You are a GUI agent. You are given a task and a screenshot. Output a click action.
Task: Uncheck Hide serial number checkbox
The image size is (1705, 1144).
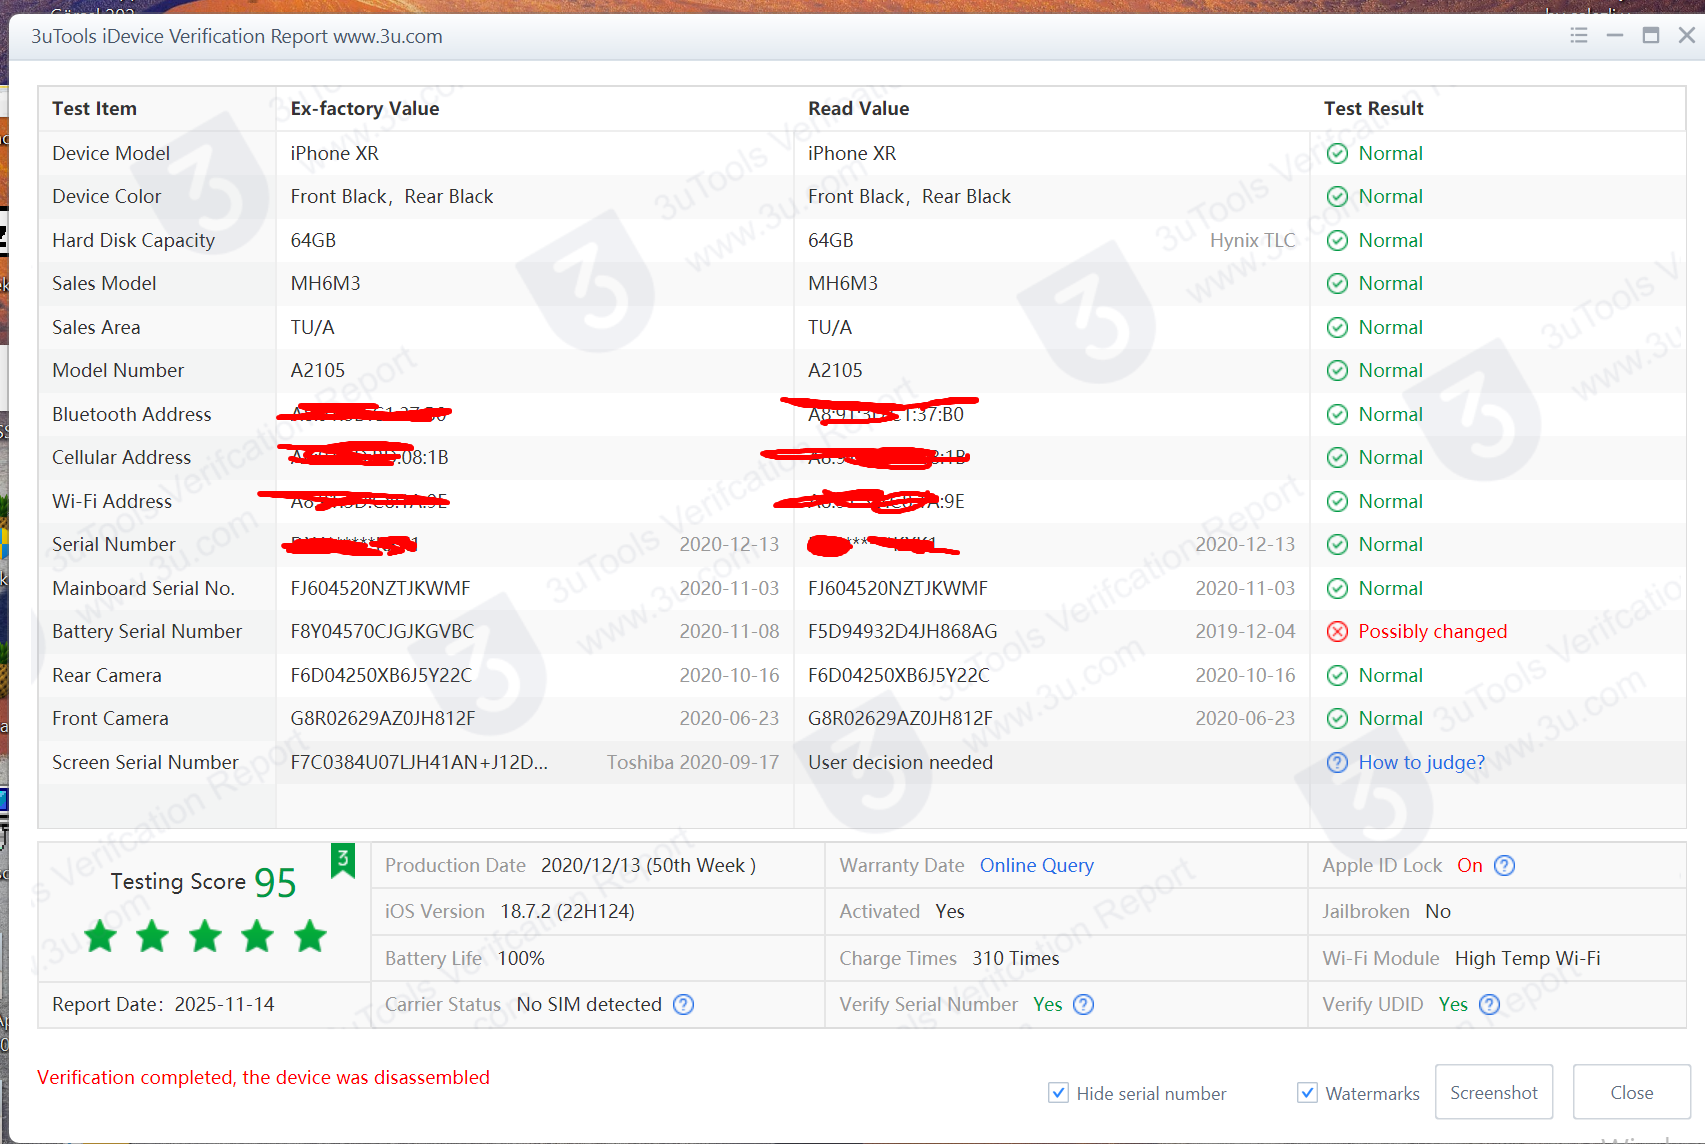tap(1058, 1093)
